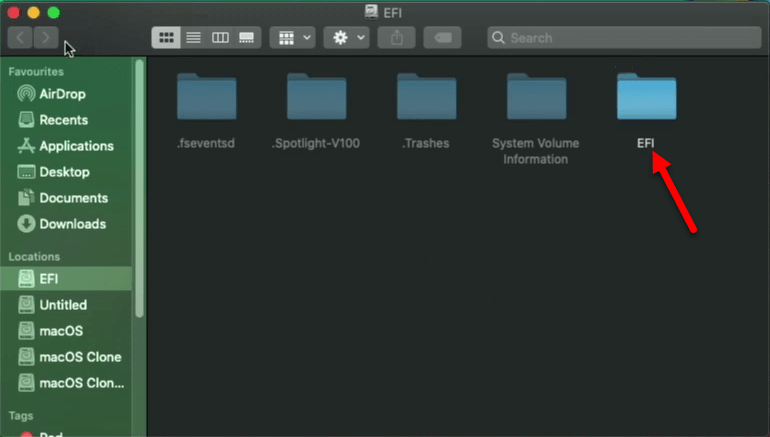Click the Locations section header
The height and width of the screenshot is (437, 770).
tap(34, 257)
